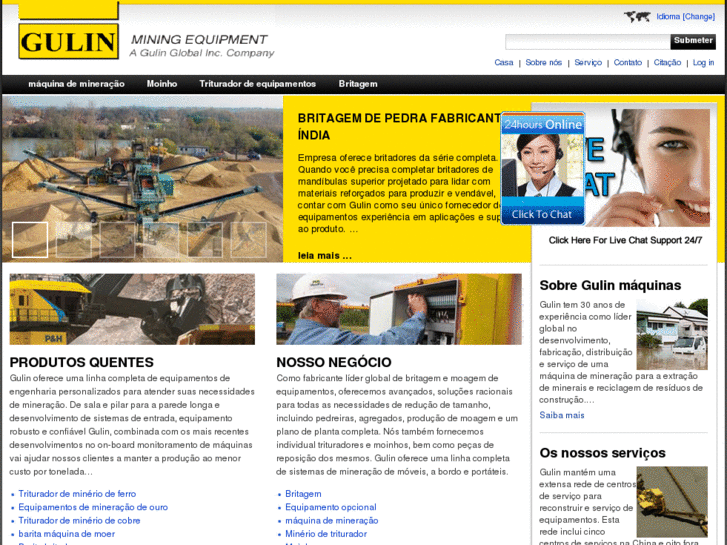Click the Log in link
The width and height of the screenshot is (727, 545).
tap(703, 63)
